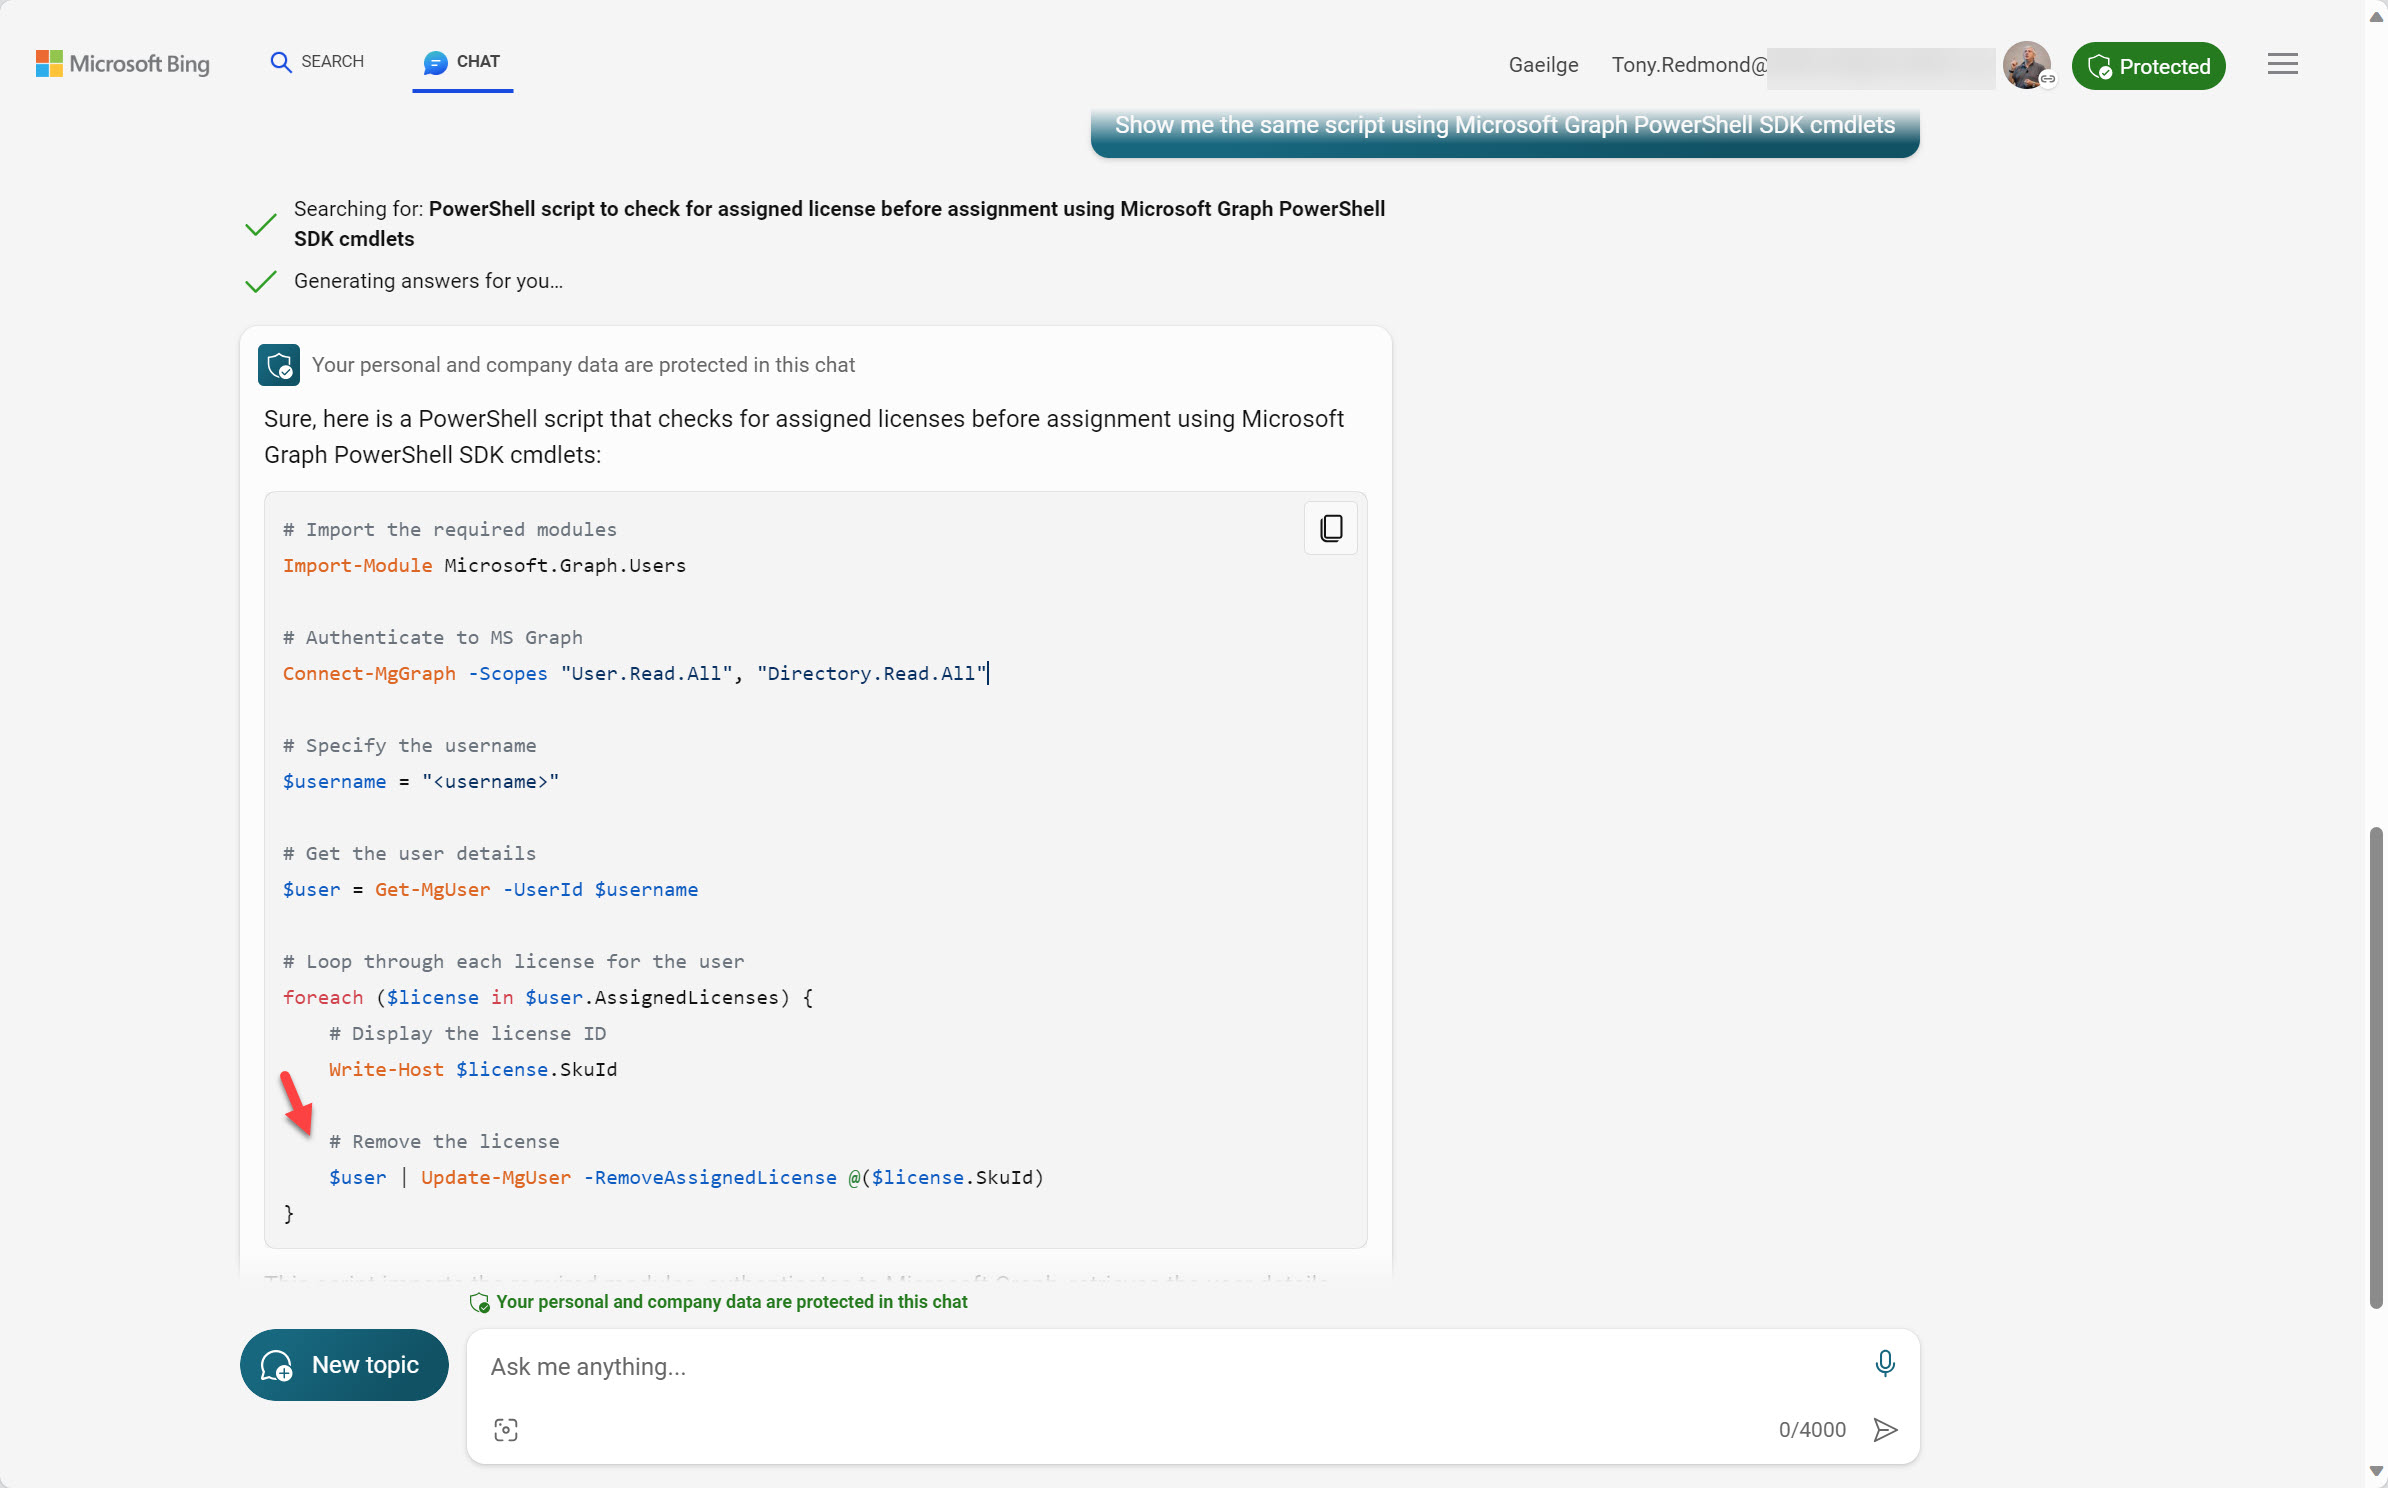Select the CHAT tab
Screen dimensions: 2388x1488
click(462, 62)
